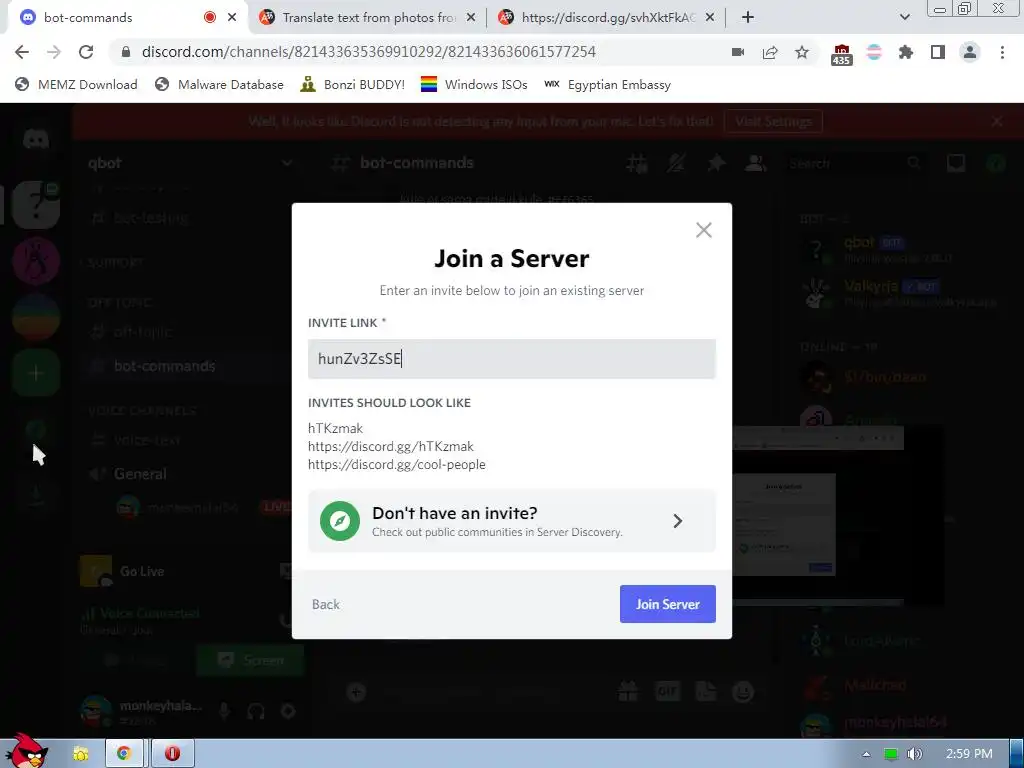1024x768 pixels.
Task: Open the threads icon in header
Action: (637, 163)
